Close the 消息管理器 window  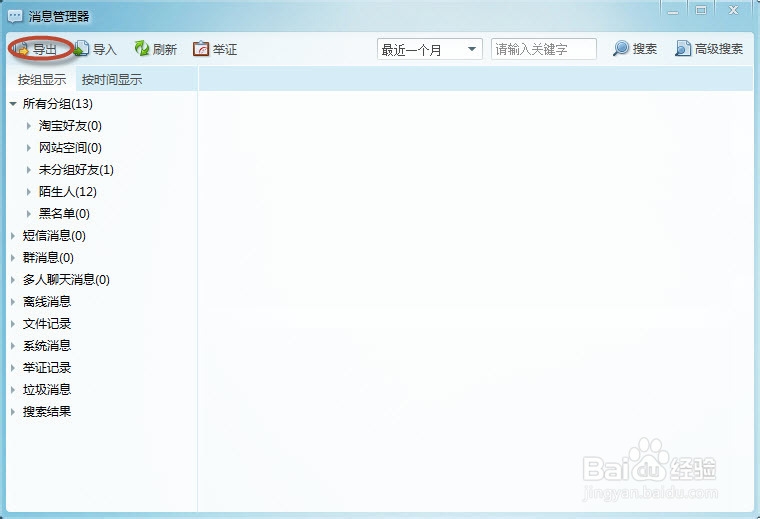[734, 10]
